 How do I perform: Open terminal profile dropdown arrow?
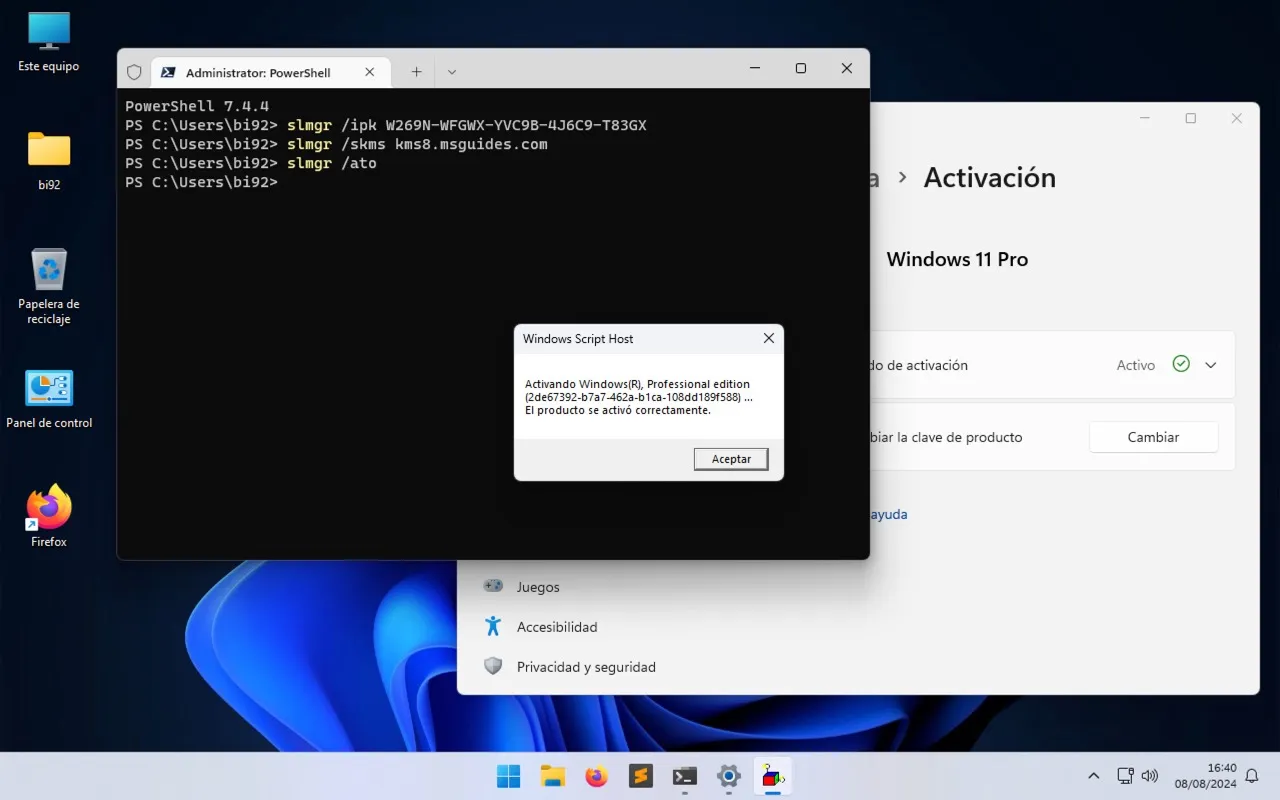pos(452,72)
